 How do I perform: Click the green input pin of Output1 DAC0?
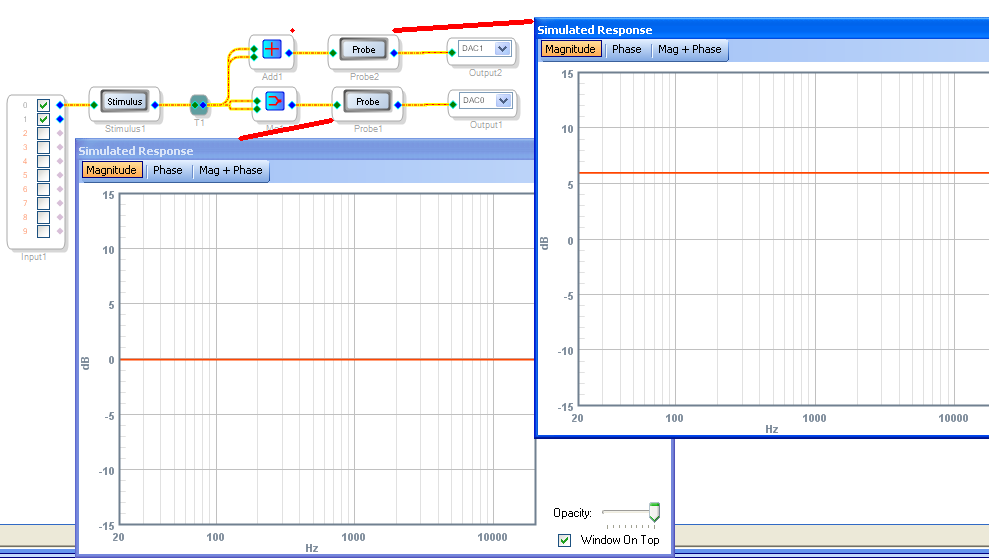click(452, 103)
